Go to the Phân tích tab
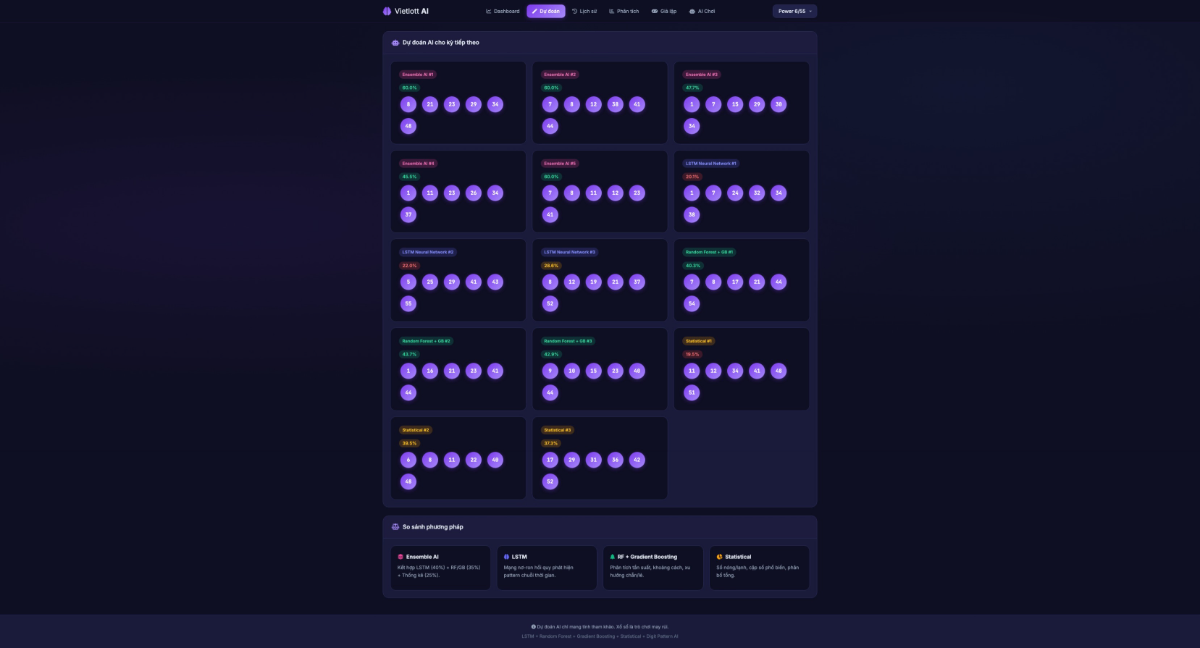The height and width of the screenshot is (648, 1200). pyautogui.click(x=623, y=11)
